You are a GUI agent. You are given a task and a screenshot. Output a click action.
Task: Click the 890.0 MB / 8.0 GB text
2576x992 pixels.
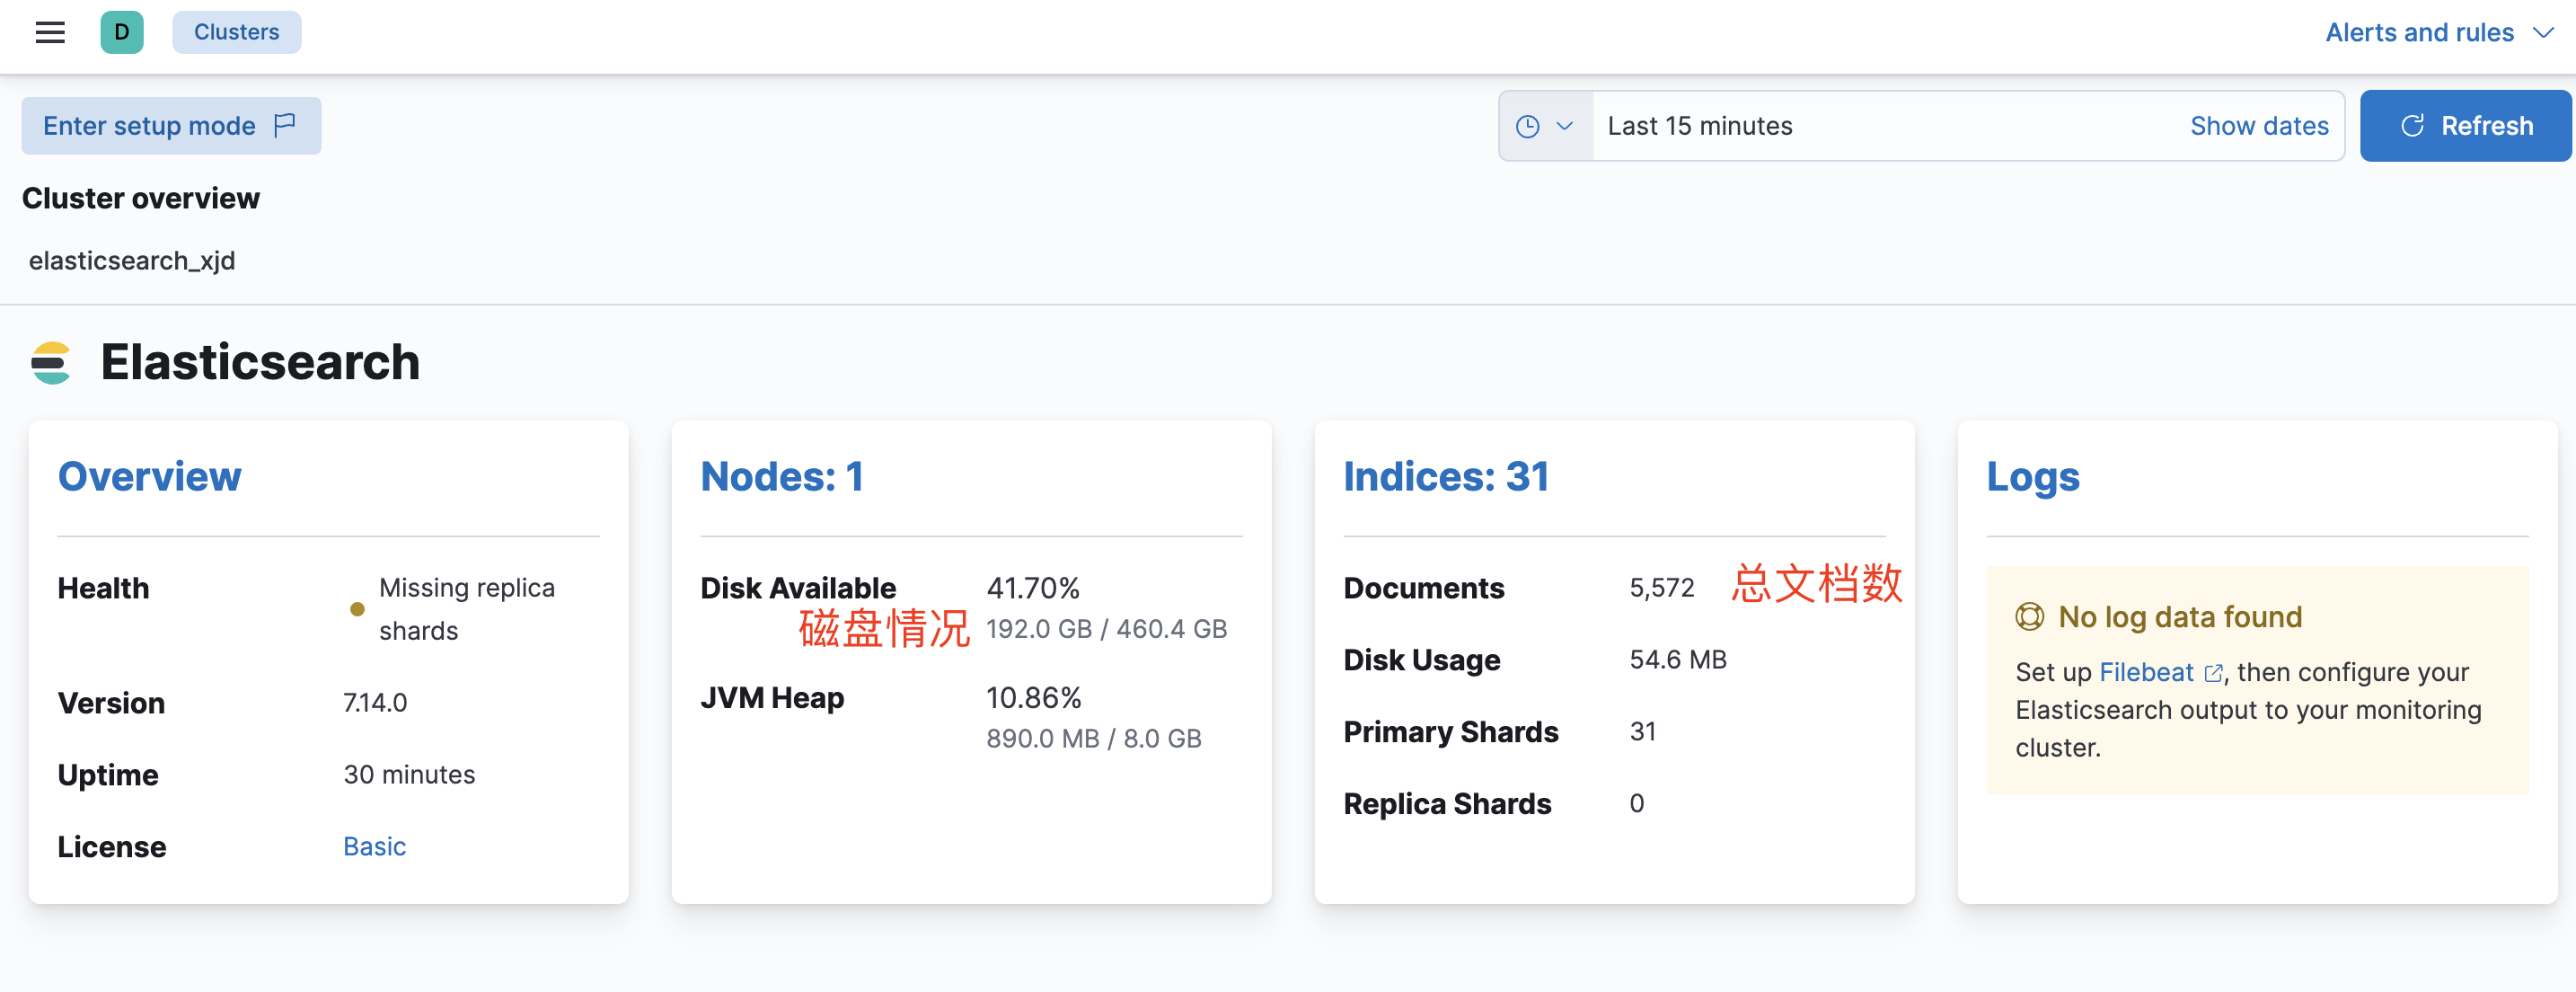click(1094, 739)
